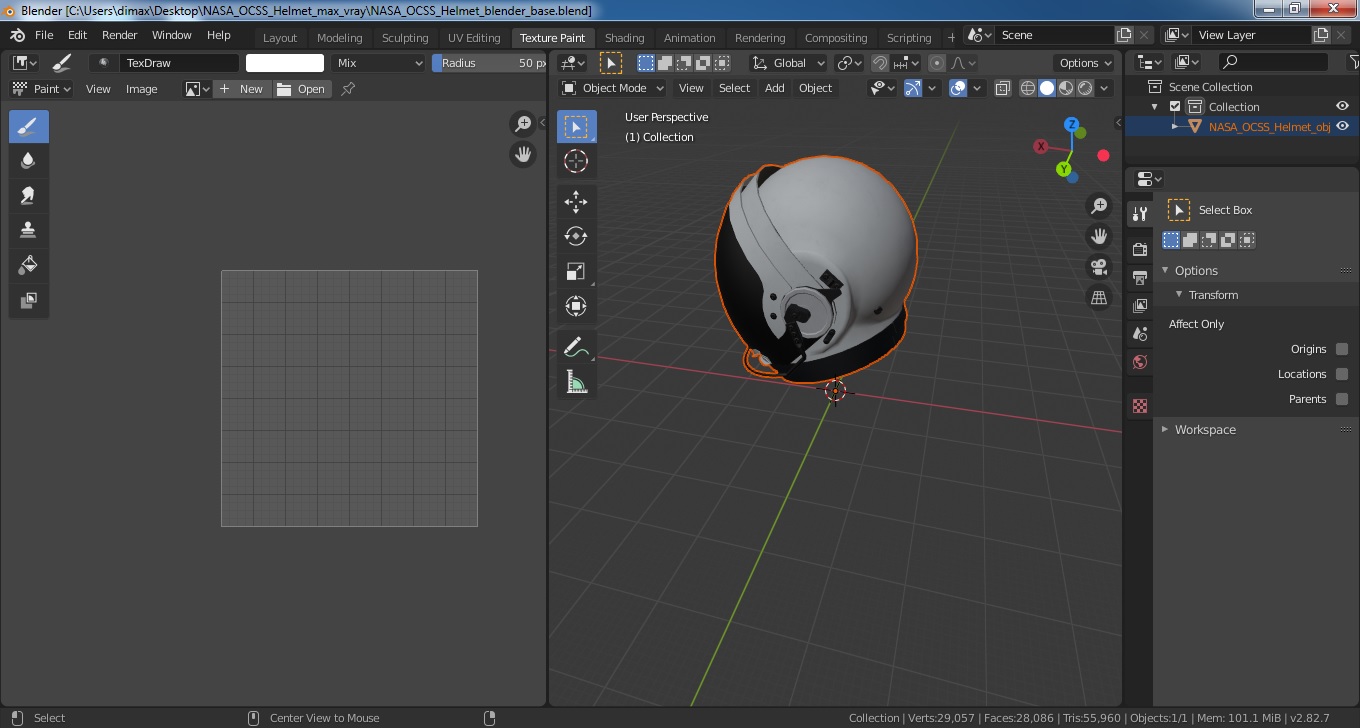The width and height of the screenshot is (1360, 728).
Task: Open the viewport Options dropdown
Action: pyautogui.click(x=1085, y=63)
